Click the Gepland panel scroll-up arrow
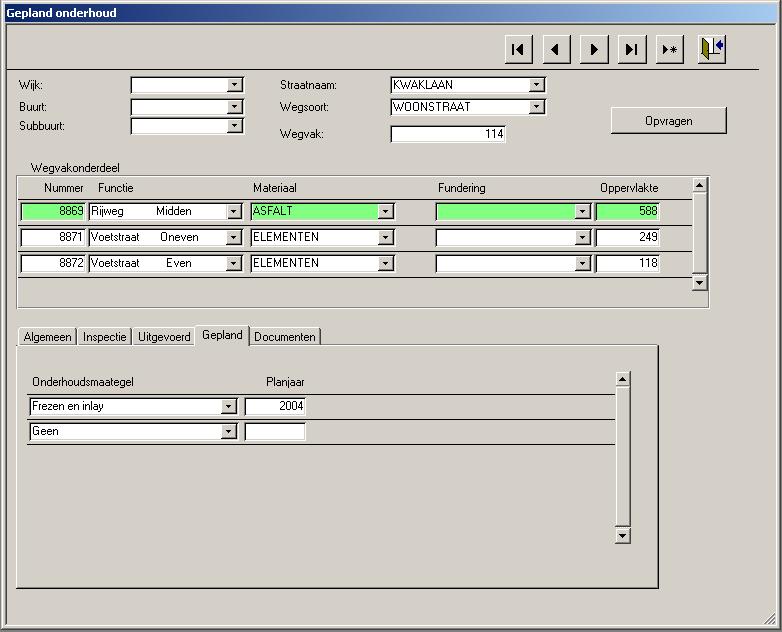 [622, 380]
